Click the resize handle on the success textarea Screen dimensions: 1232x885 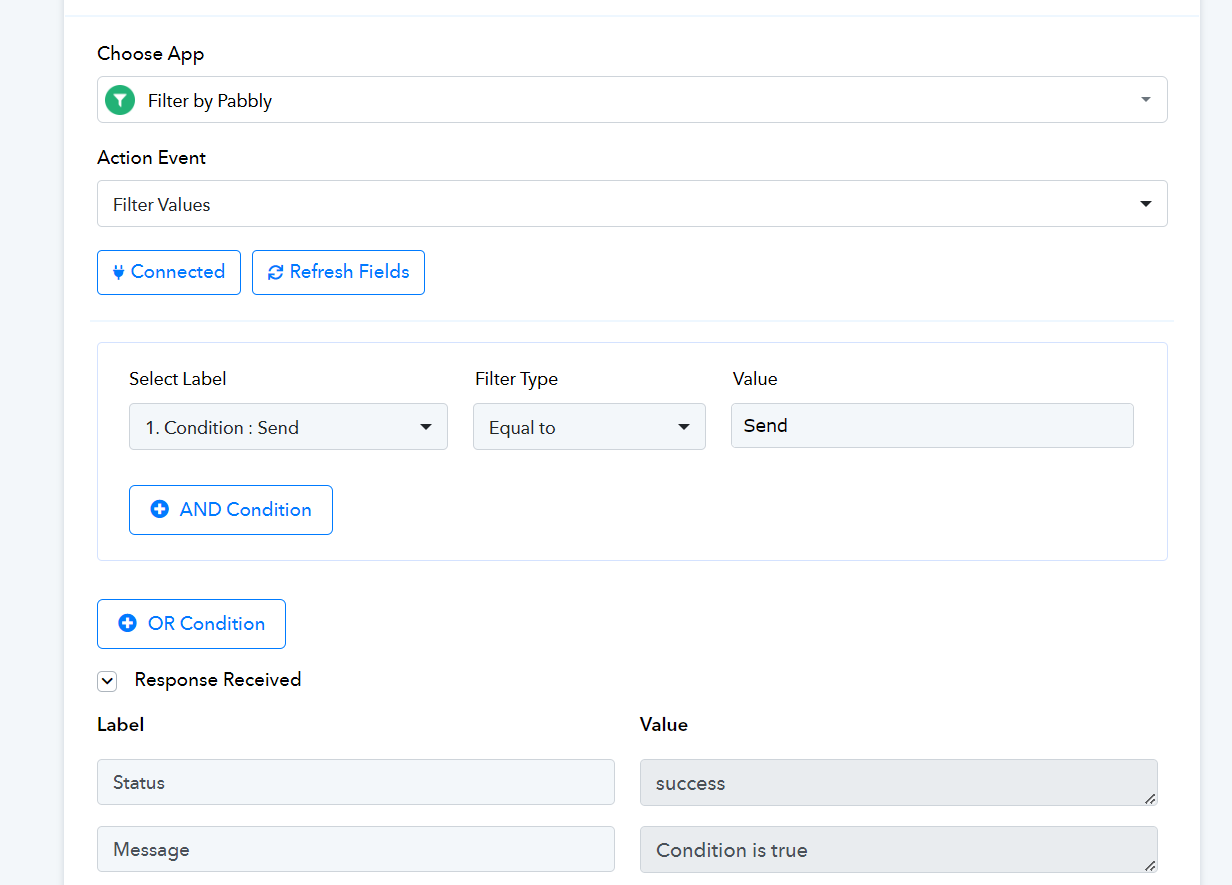coord(1150,798)
